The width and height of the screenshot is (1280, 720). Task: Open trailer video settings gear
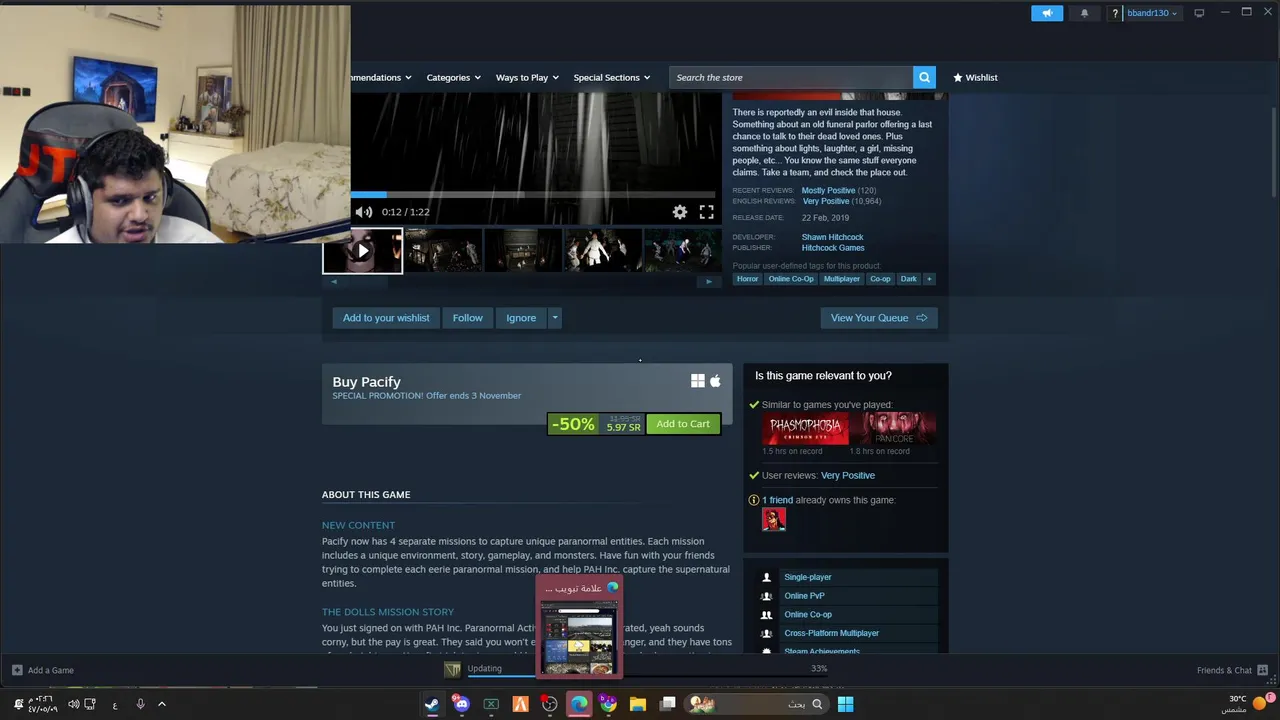click(680, 212)
